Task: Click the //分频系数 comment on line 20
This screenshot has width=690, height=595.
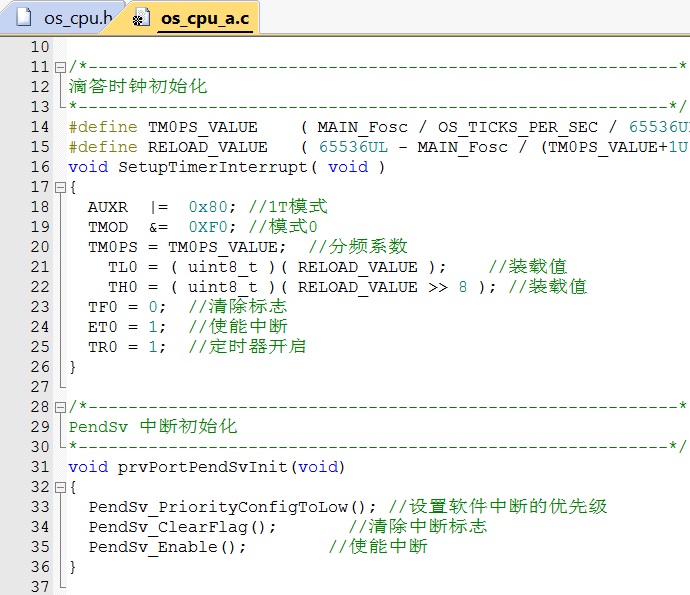Action: [x=358, y=246]
